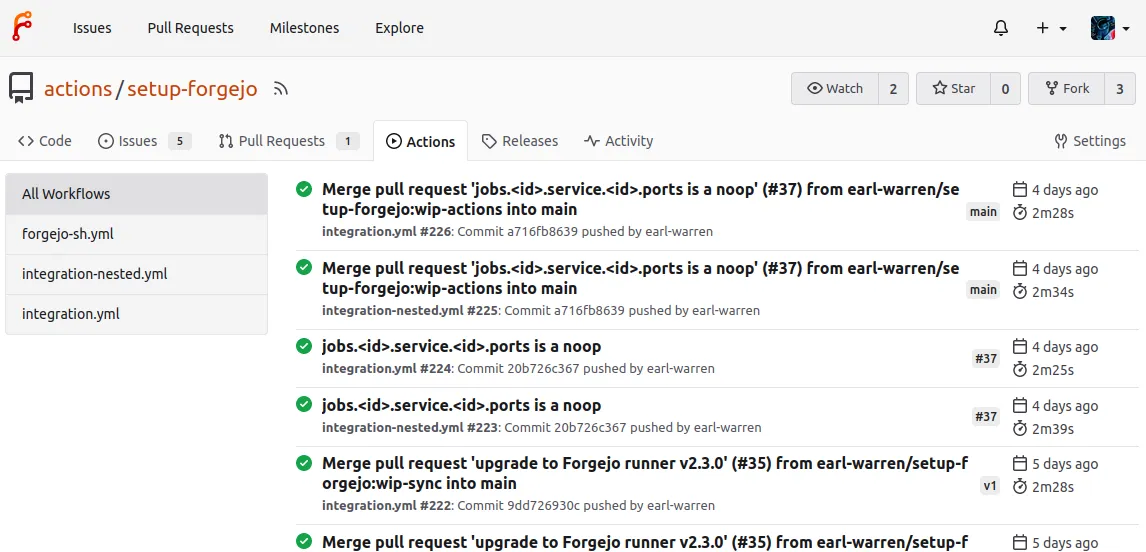Open the user avatar dropdown
The width and height of the screenshot is (1146, 552).
(1108, 28)
